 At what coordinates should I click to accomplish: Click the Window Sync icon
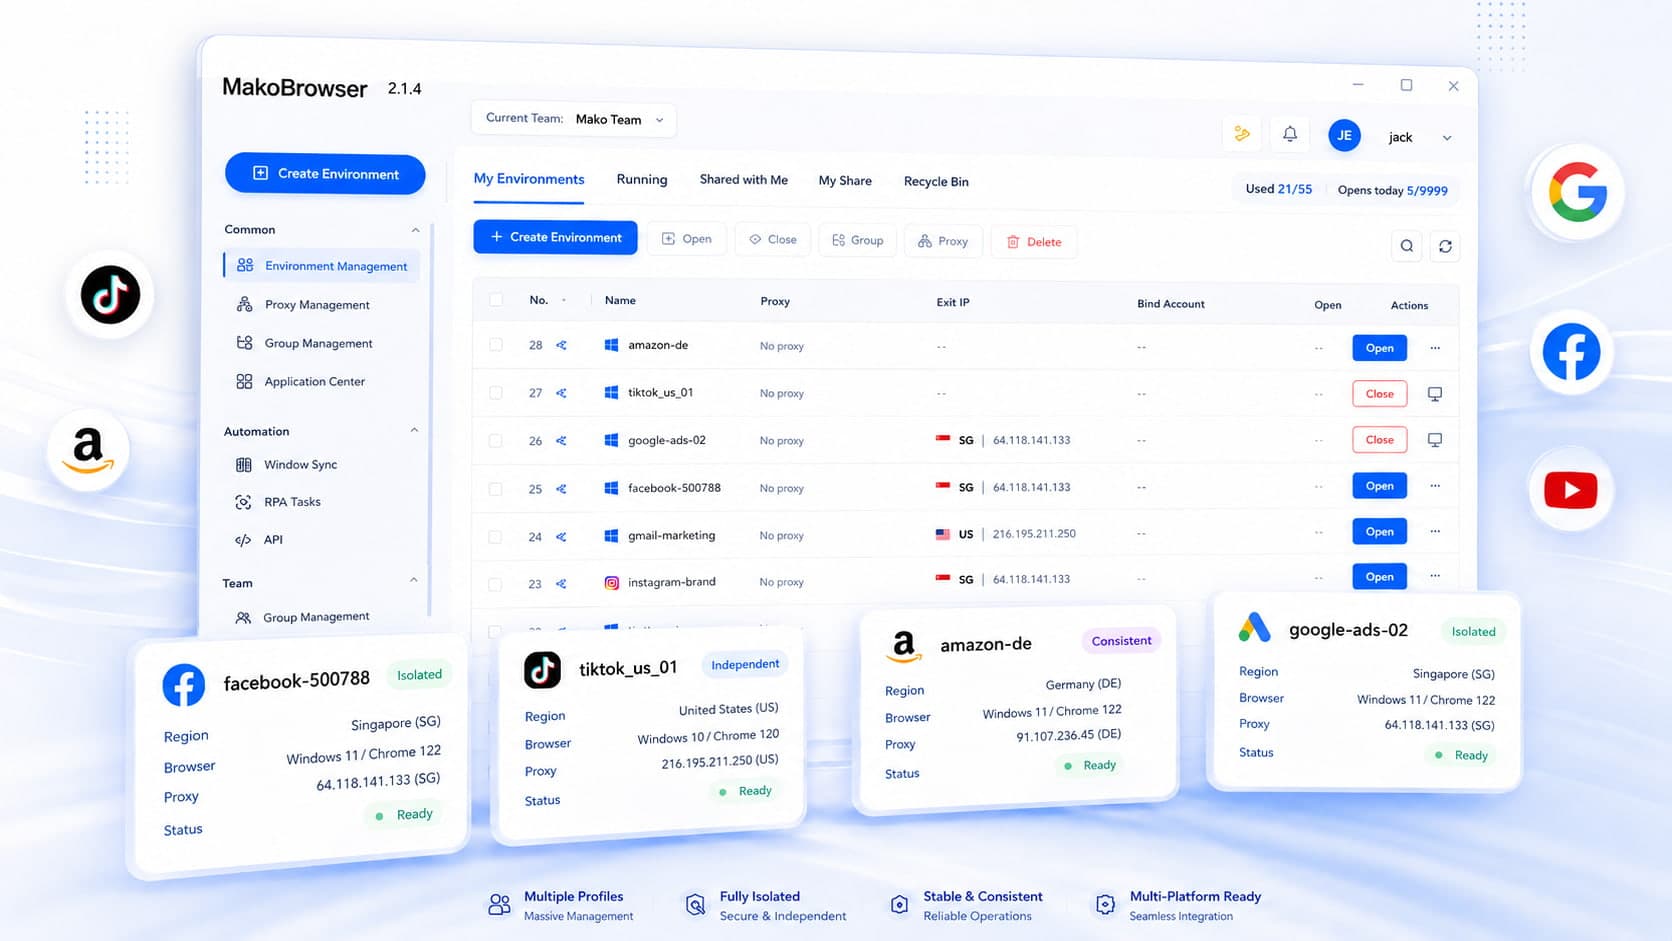click(x=243, y=464)
